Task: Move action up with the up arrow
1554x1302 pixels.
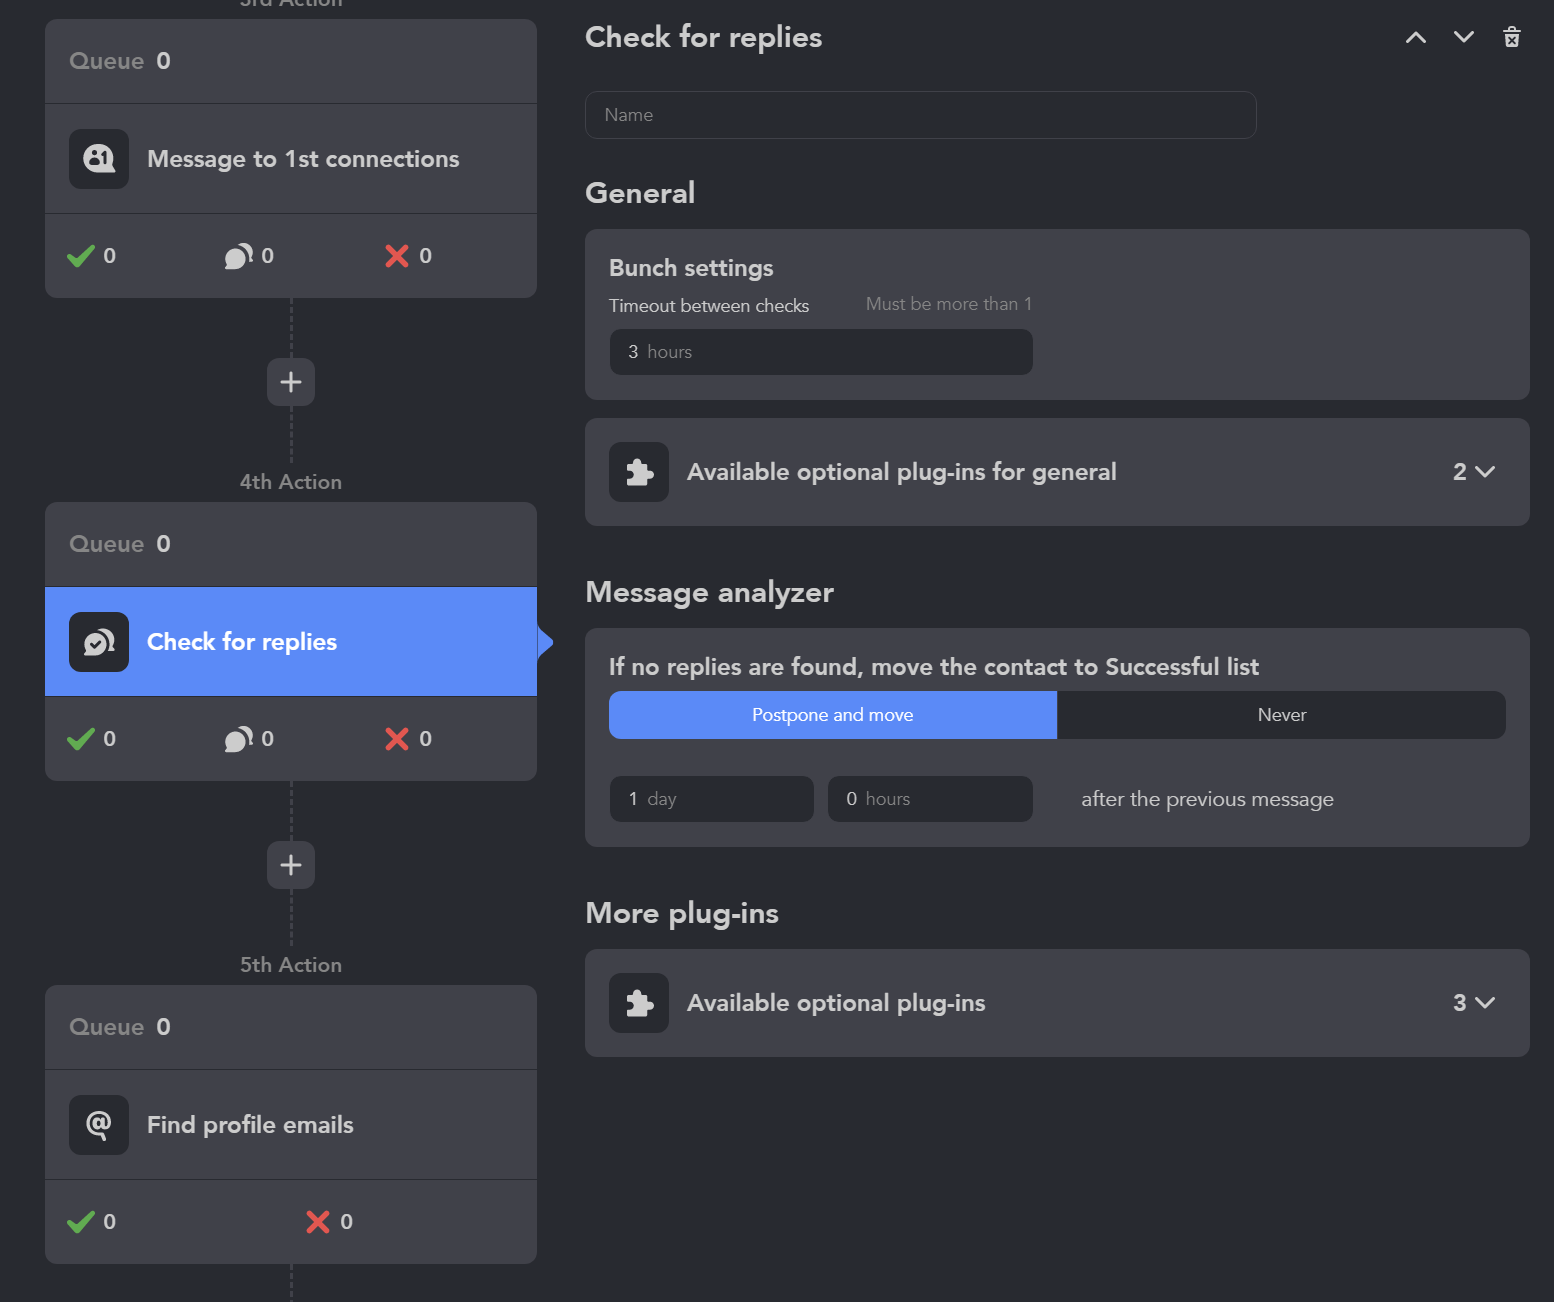Action: [1415, 38]
